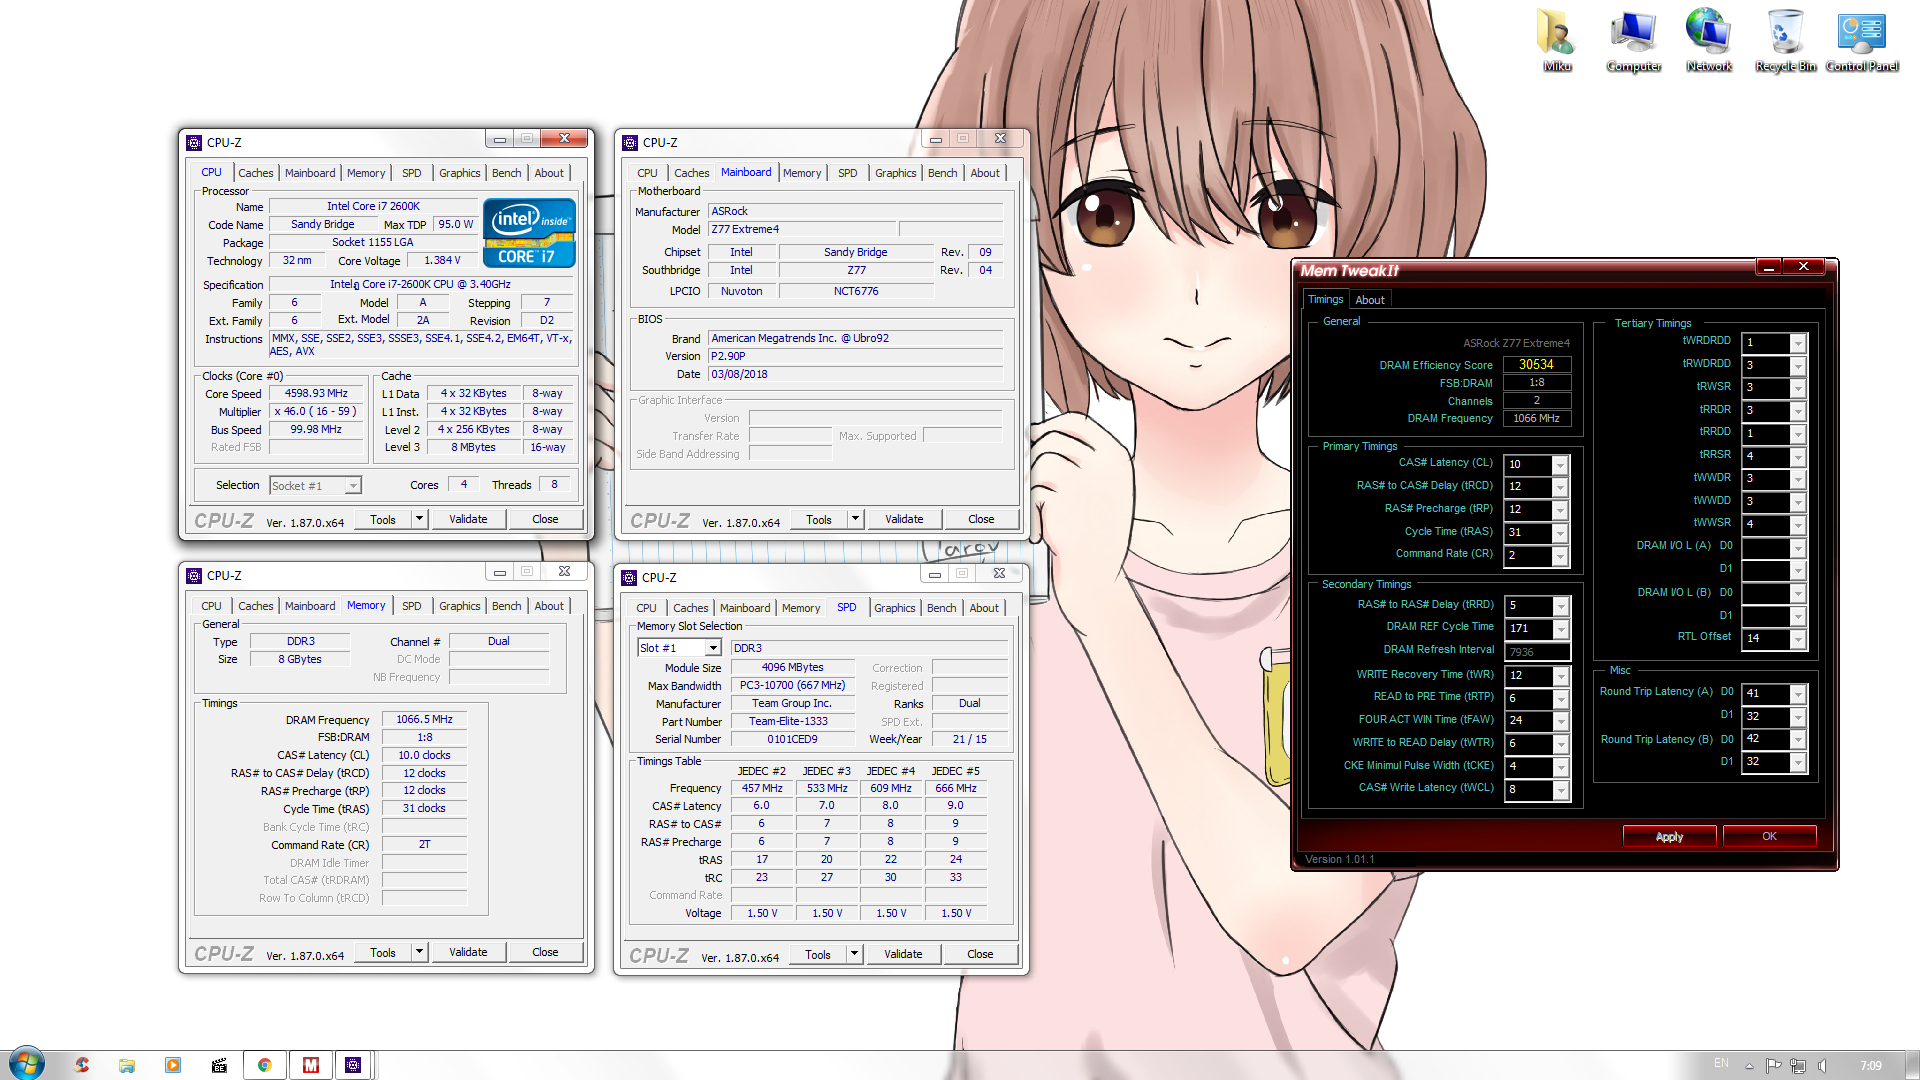Expand Tools dropdown arrow in the SPD window
The height and width of the screenshot is (1080, 1920).
(854, 954)
